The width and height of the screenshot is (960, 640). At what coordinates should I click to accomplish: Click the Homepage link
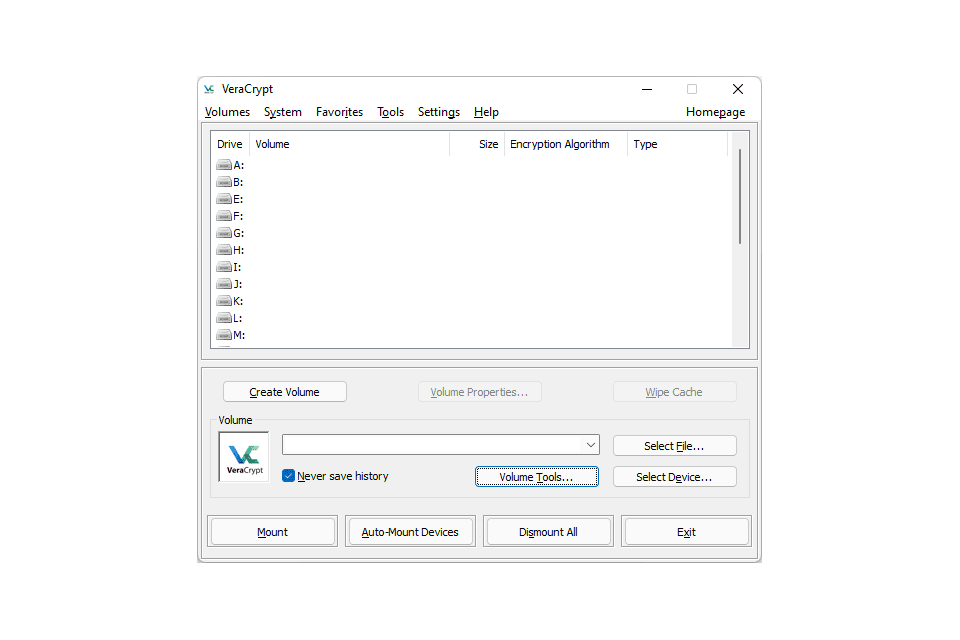(x=715, y=112)
